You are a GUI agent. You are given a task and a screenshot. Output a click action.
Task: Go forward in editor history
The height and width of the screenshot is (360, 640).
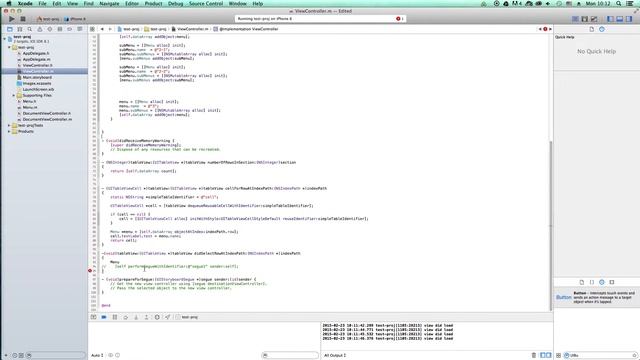[109, 29]
